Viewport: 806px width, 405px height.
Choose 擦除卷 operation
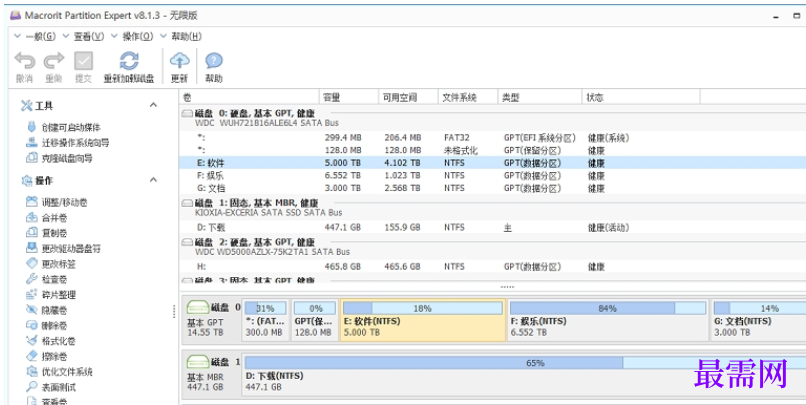click(47, 356)
